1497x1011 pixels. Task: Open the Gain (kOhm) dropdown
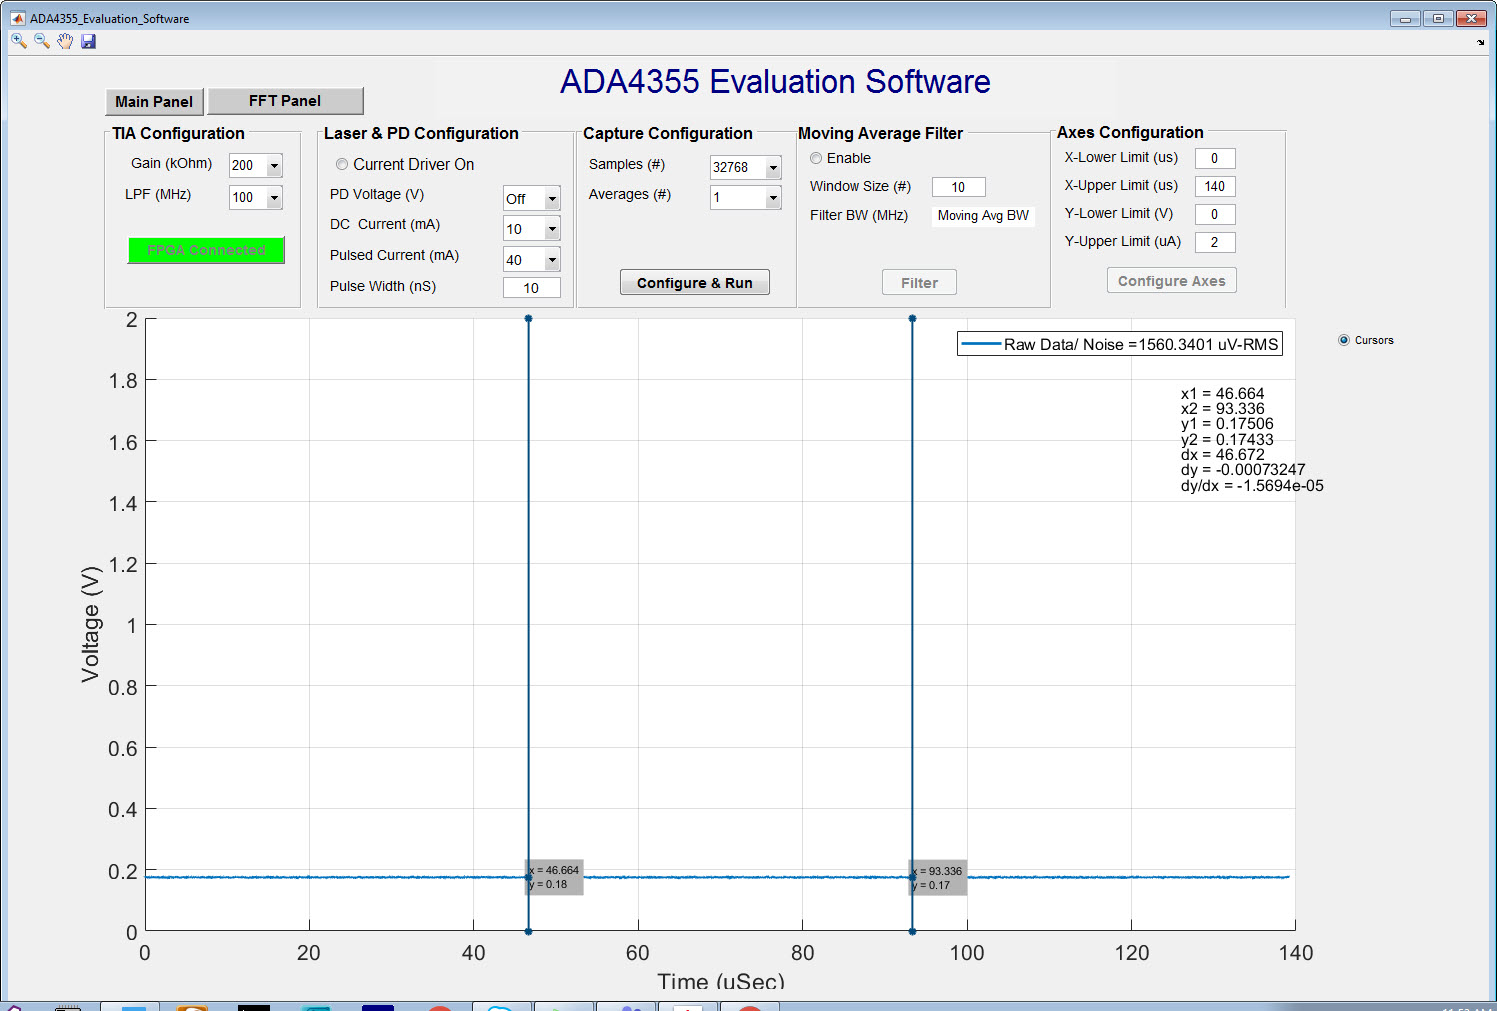point(272,165)
